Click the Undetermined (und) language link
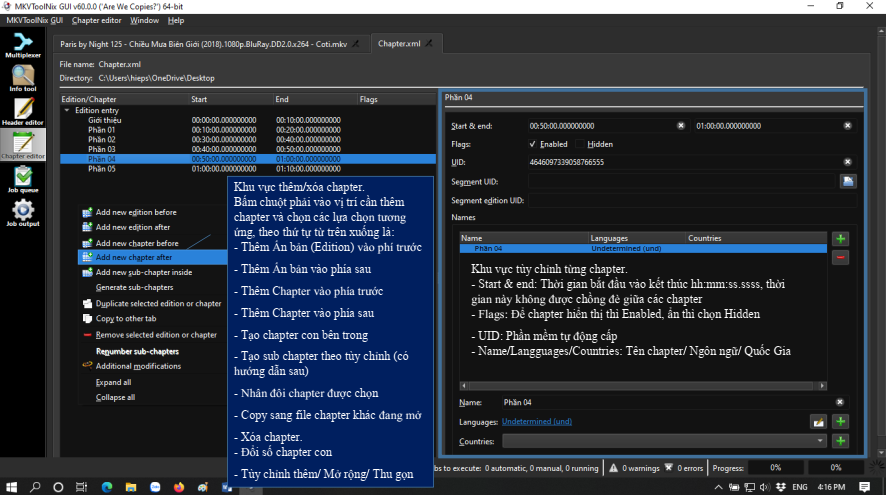This screenshot has width=886, height=495. pyautogui.click(x=537, y=422)
